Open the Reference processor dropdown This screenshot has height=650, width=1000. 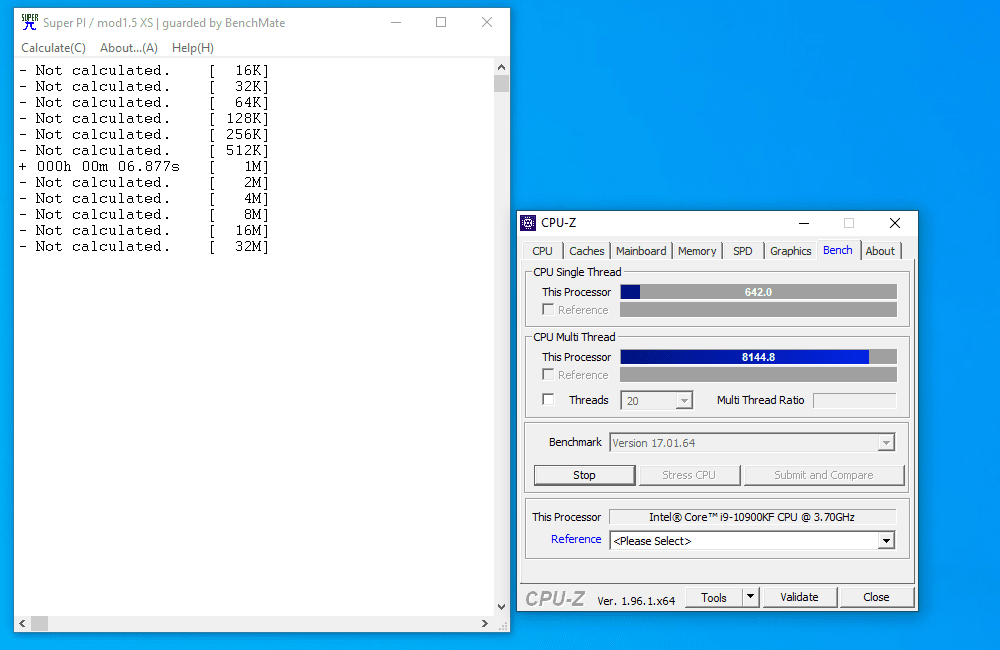coord(886,541)
